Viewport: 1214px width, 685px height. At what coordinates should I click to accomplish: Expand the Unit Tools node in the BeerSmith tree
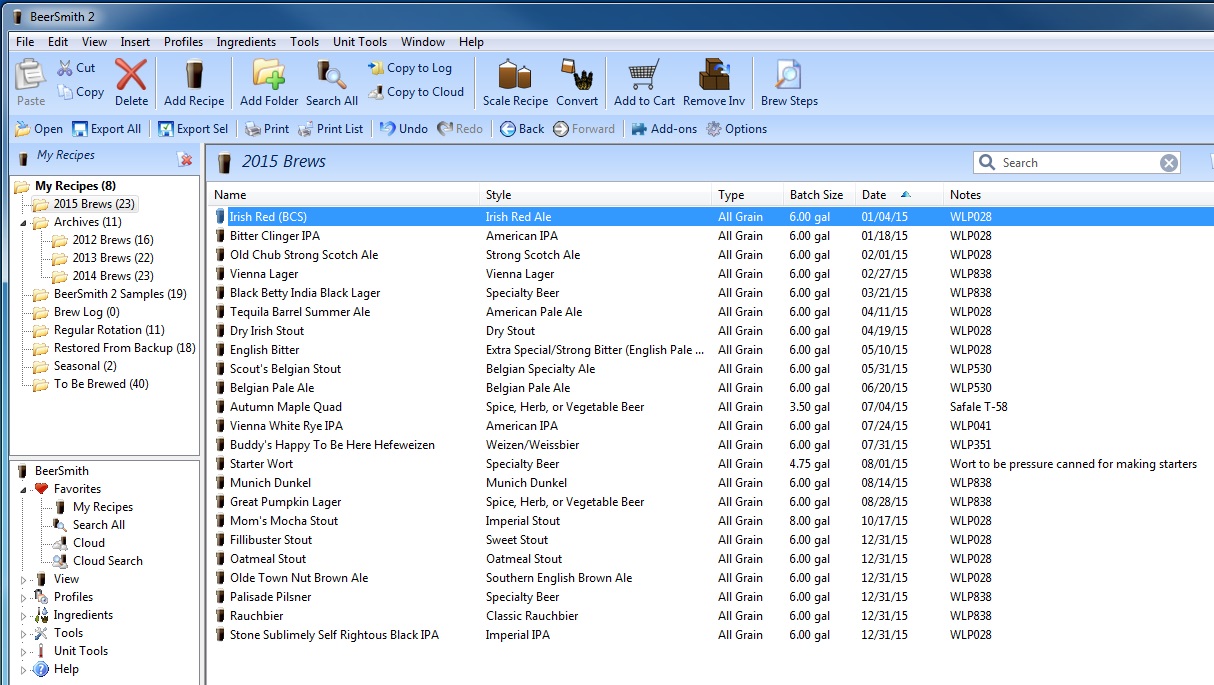click(23, 651)
